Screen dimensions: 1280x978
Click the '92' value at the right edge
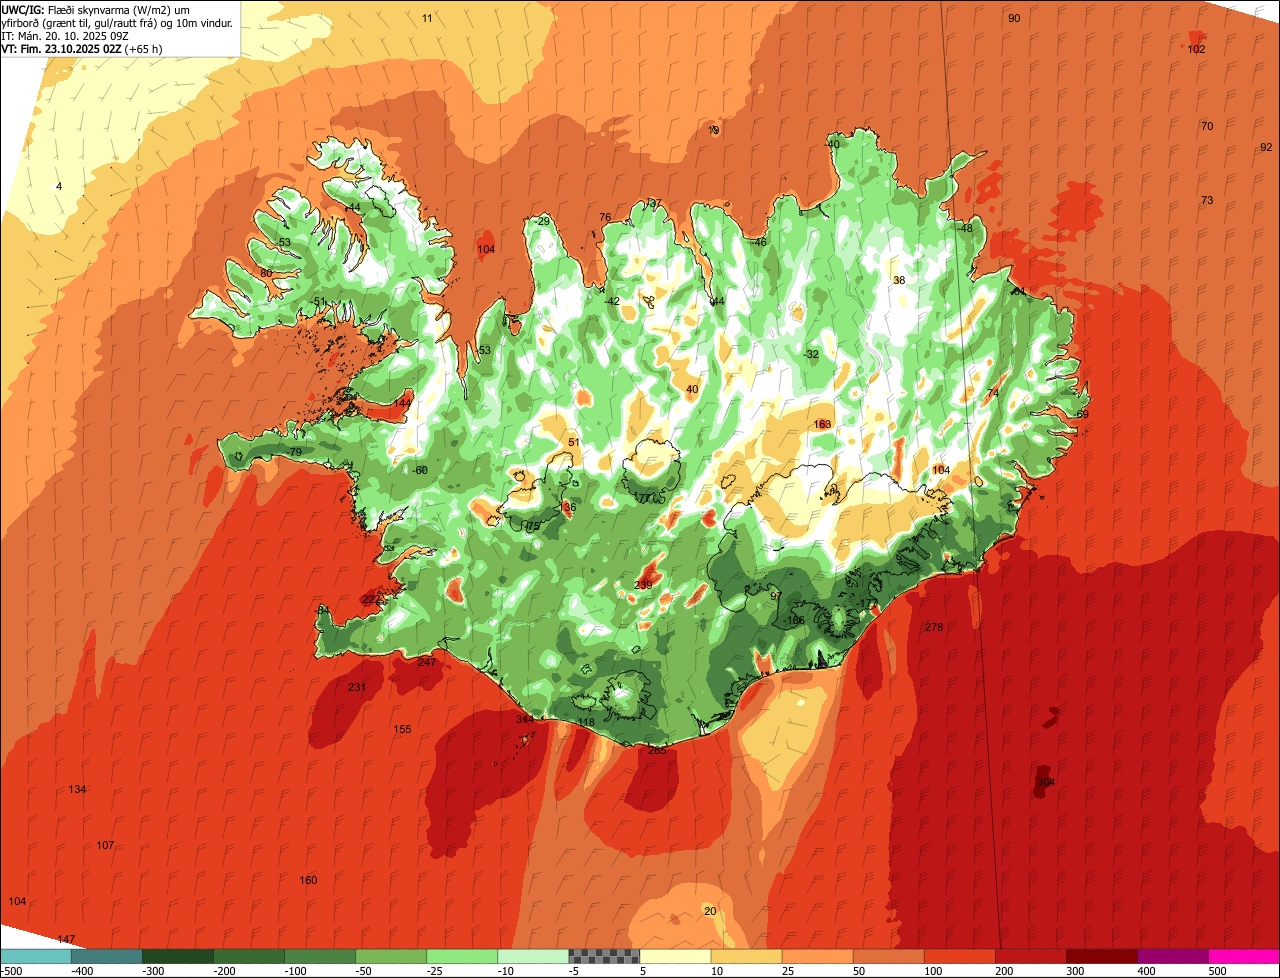point(1267,147)
